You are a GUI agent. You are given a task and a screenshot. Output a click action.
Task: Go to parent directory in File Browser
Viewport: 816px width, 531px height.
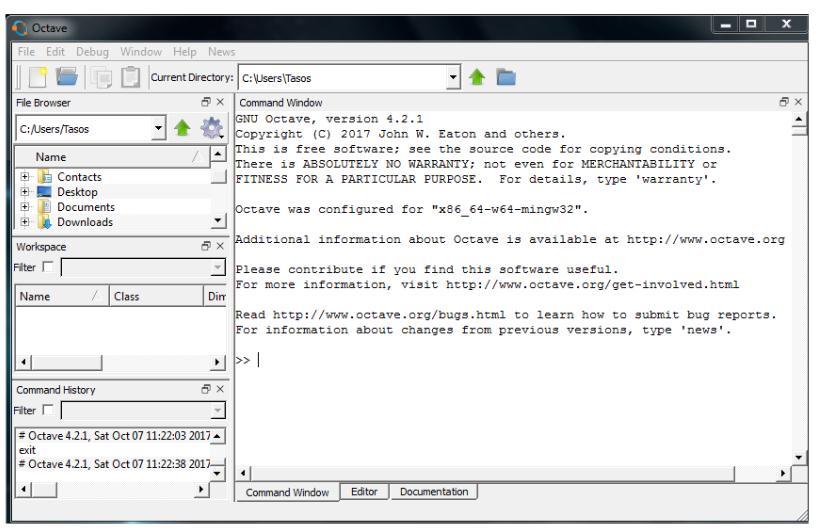click(x=182, y=128)
